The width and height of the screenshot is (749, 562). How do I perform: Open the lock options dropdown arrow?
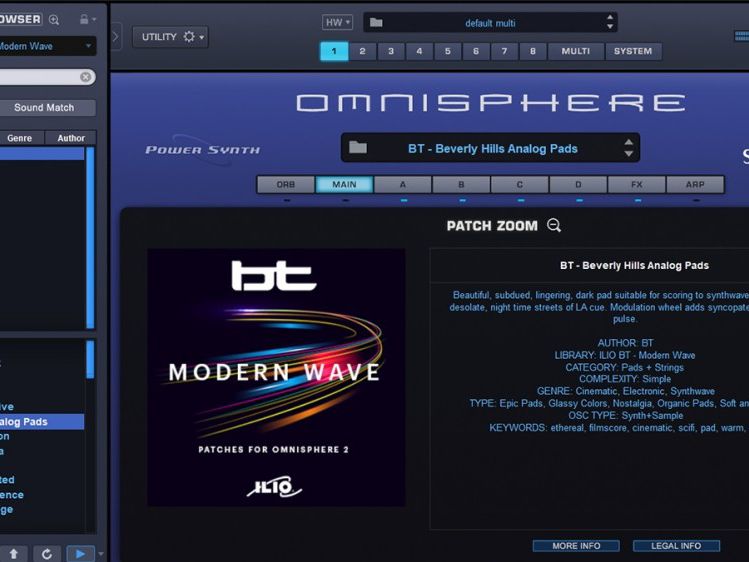point(94,20)
